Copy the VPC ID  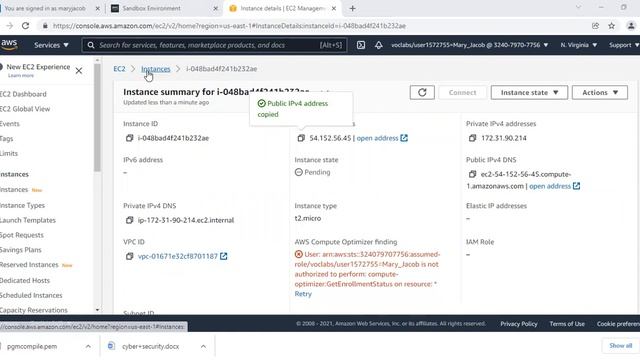(129, 256)
